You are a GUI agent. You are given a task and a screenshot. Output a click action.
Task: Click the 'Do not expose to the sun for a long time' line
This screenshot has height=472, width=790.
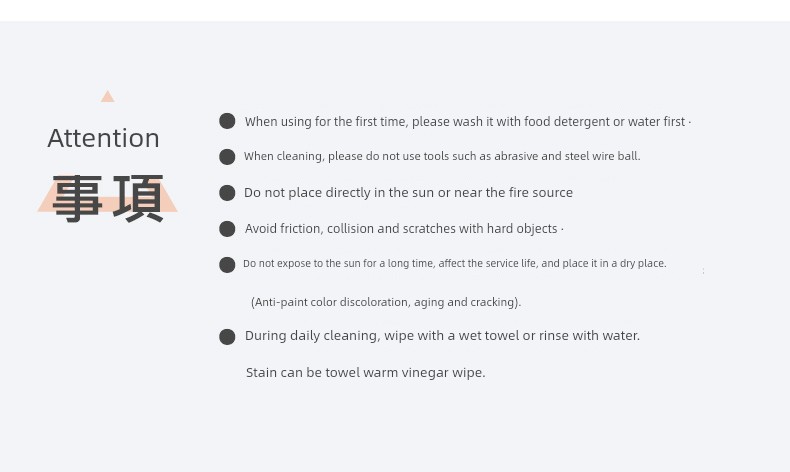[454, 263]
